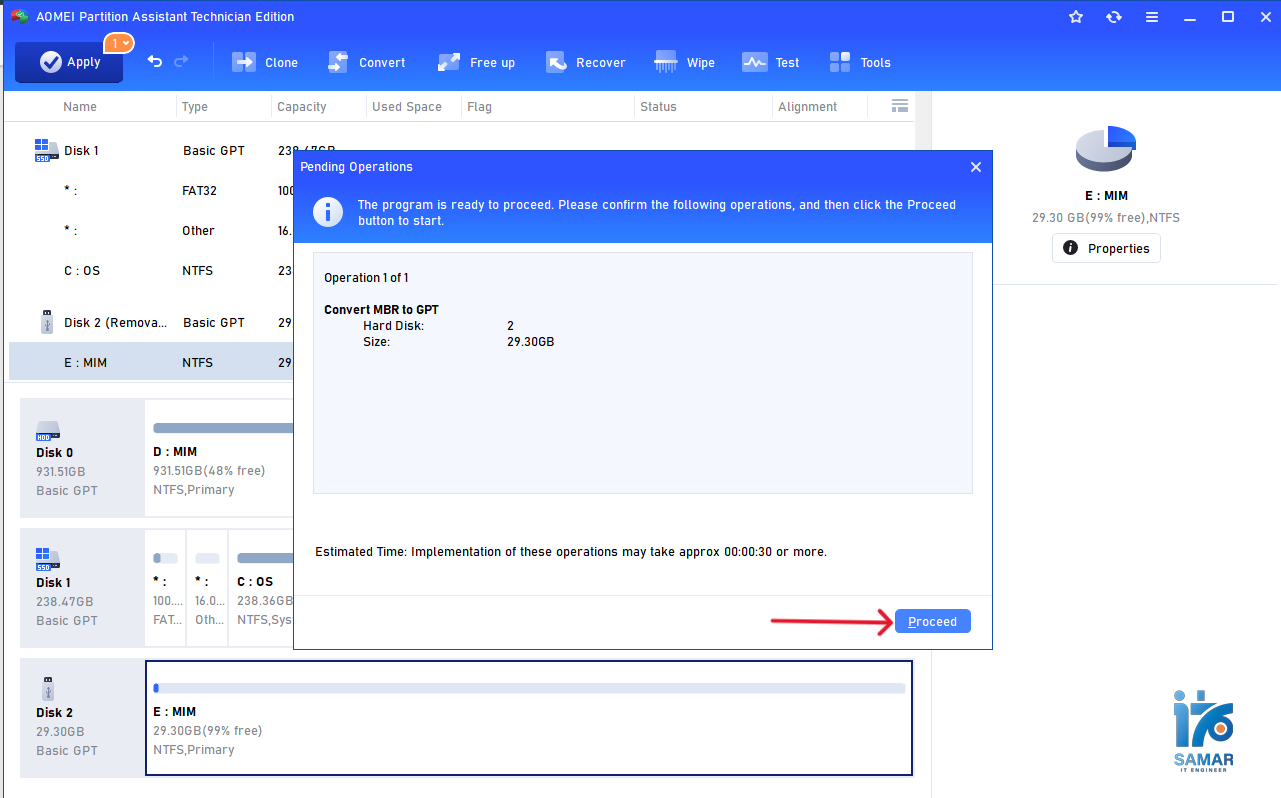Click the refresh icon in title bar
Viewport: 1281px width, 798px height.
[x=1114, y=17]
